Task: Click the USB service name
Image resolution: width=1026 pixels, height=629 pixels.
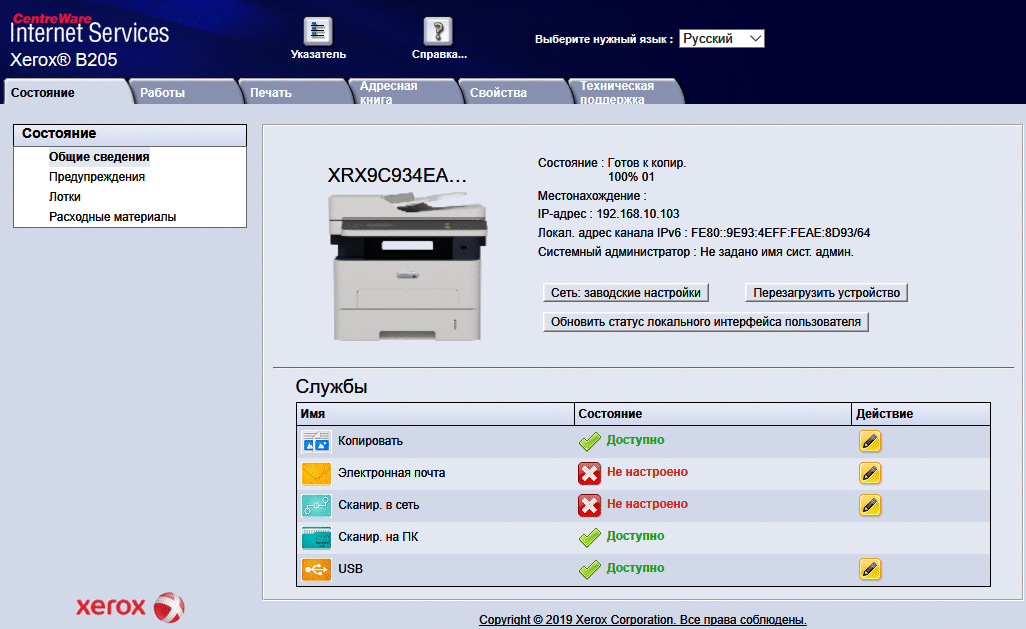Action: (350, 569)
